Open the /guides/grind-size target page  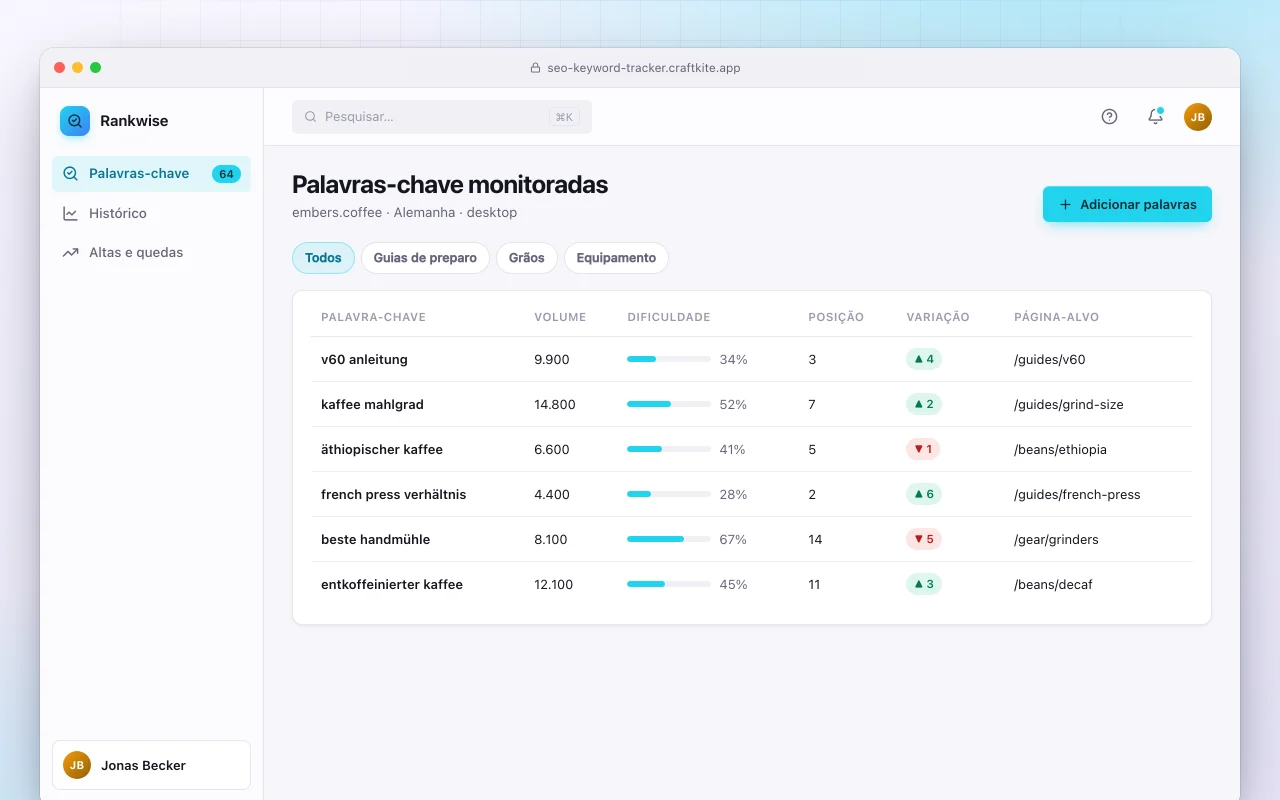pyautogui.click(x=1069, y=404)
